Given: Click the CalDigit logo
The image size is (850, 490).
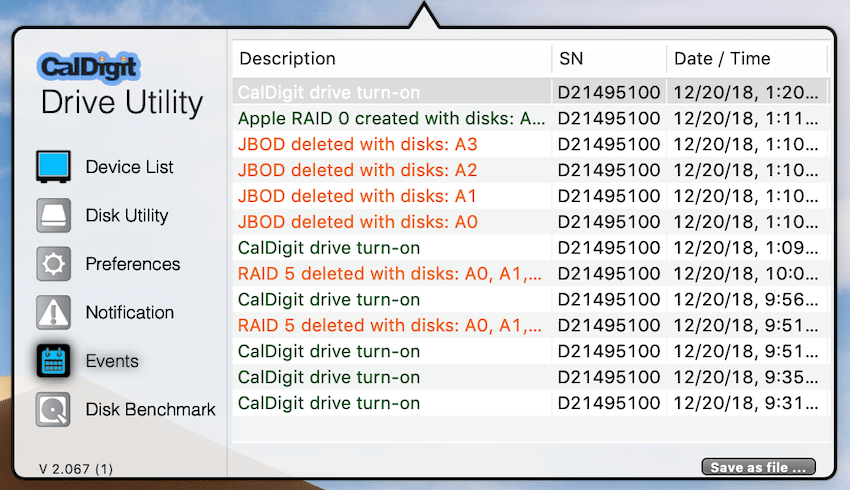Looking at the screenshot, I should 88,68.
